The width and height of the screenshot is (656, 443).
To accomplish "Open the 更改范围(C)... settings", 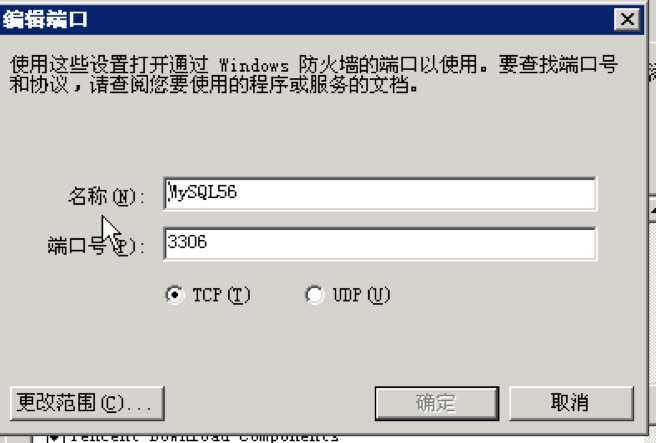I will click(x=87, y=403).
